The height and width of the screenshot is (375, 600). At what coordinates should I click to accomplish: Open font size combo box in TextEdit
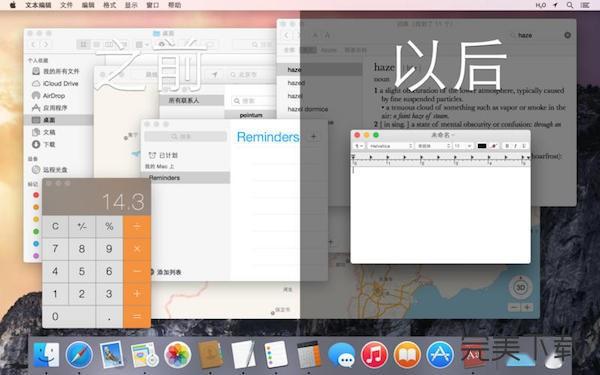[x=463, y=146]
